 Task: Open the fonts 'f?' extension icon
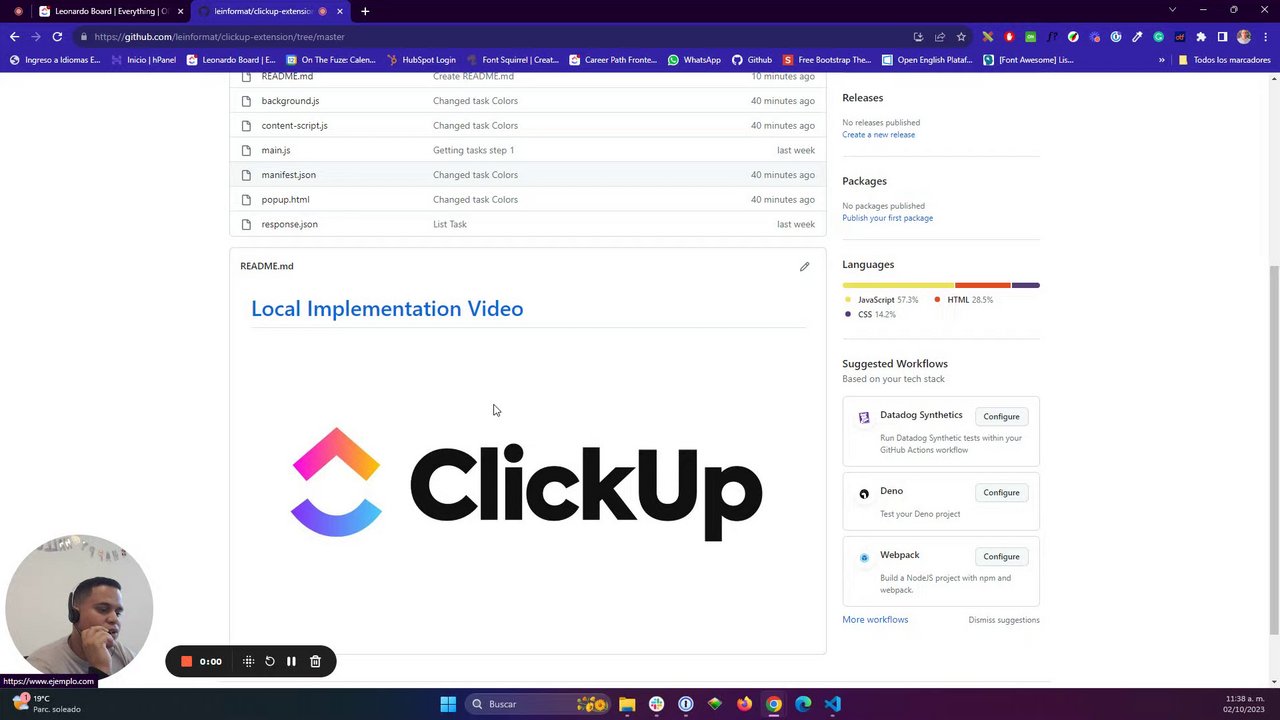(1052, 37)
